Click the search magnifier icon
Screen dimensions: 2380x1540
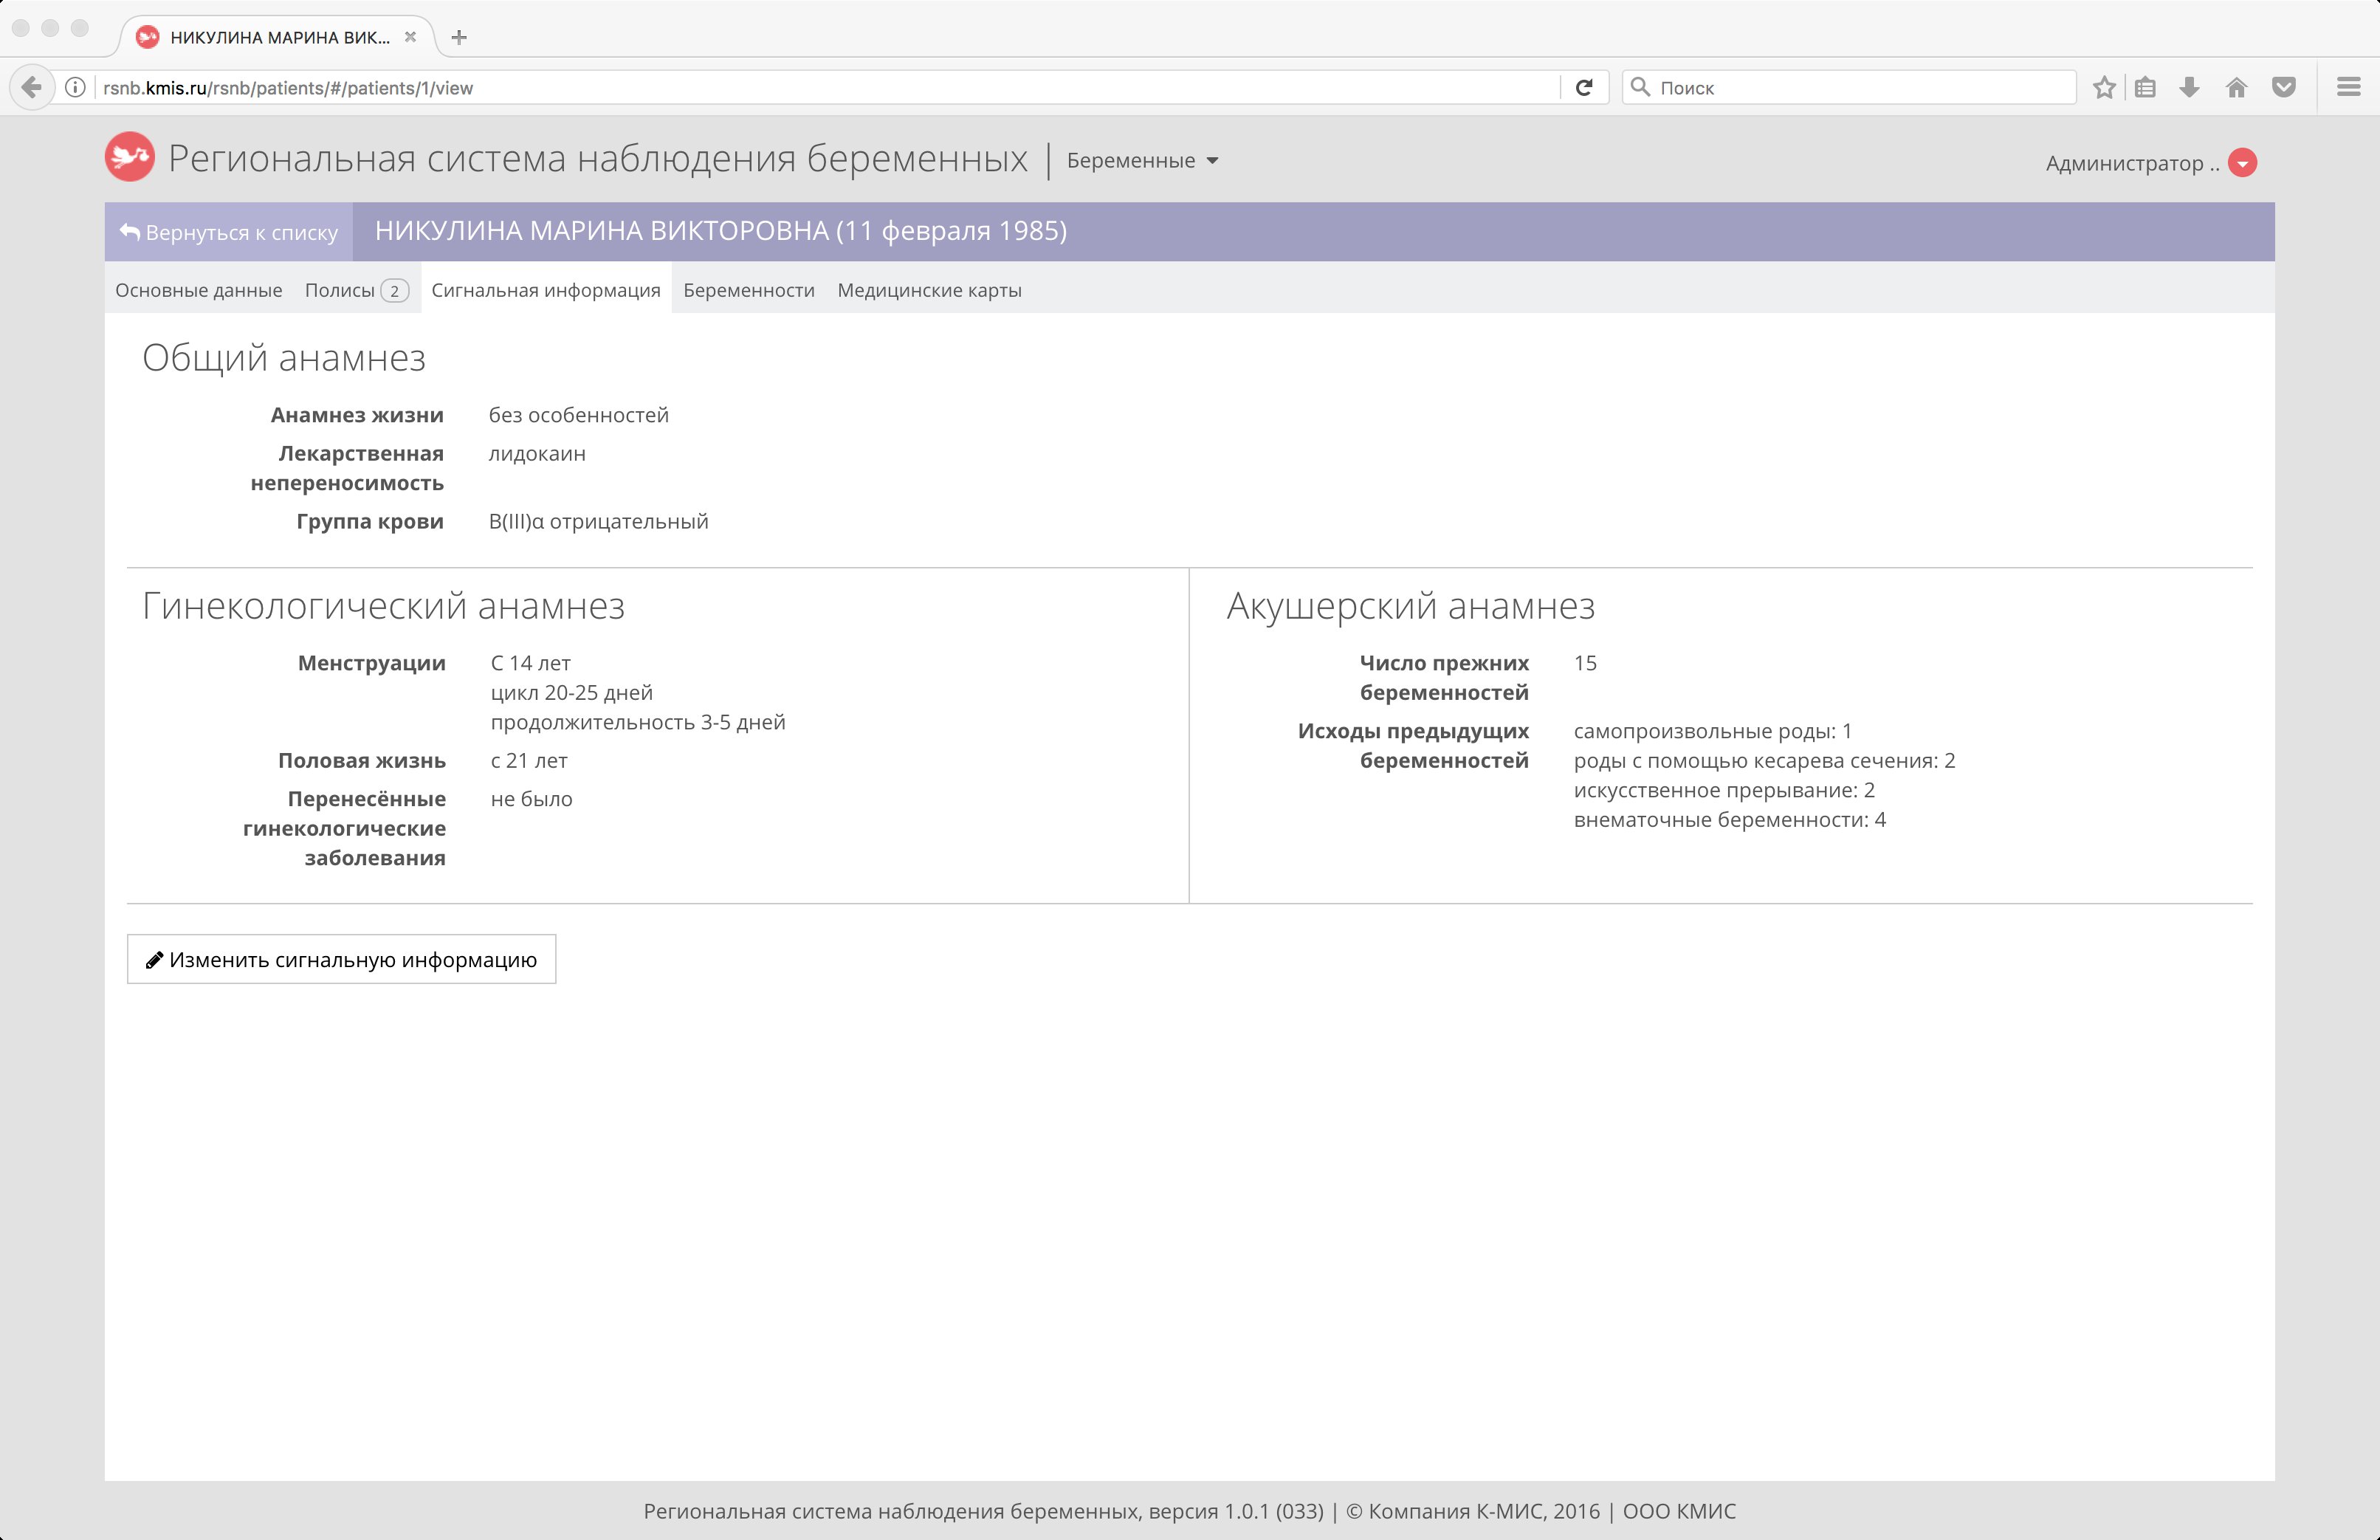pyautogui.click(x=1640, y=87)
